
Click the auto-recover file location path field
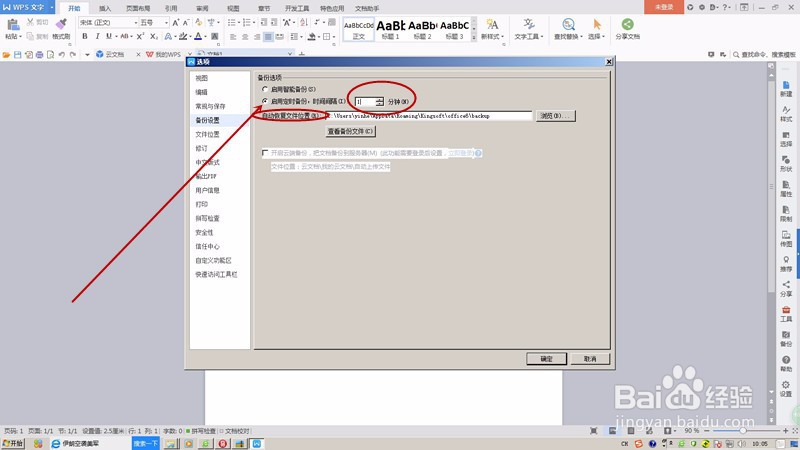pos(428,116)
